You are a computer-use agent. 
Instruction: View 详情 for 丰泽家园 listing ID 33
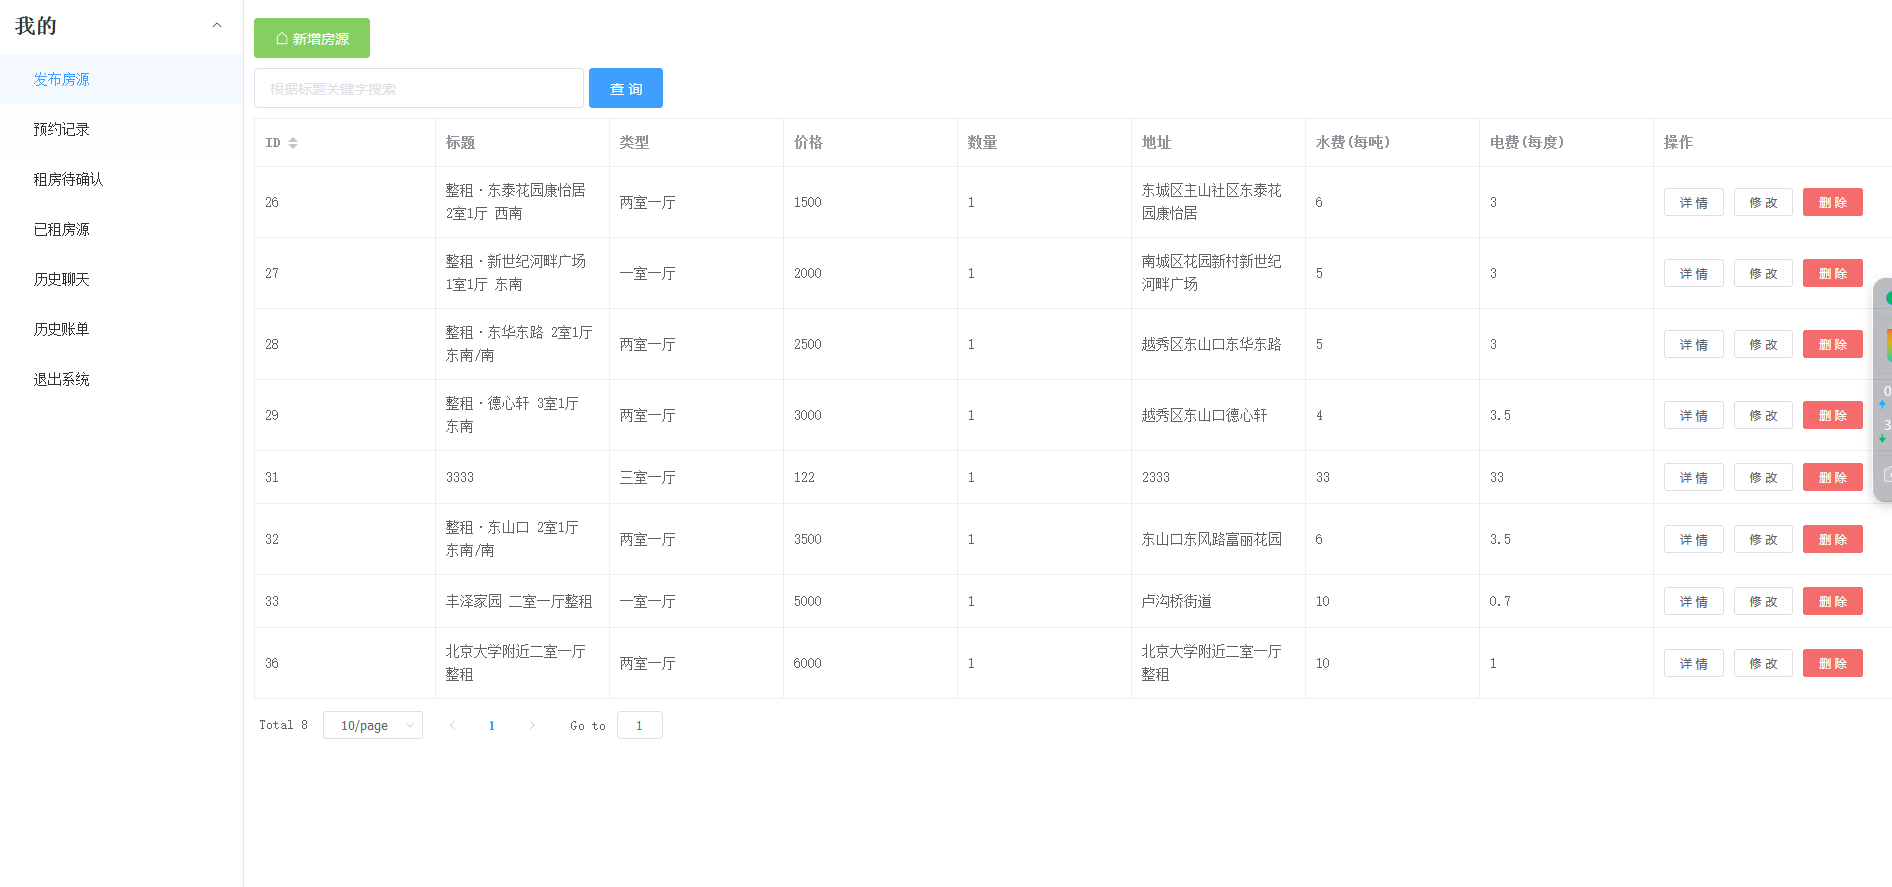tap(1694, 601)
